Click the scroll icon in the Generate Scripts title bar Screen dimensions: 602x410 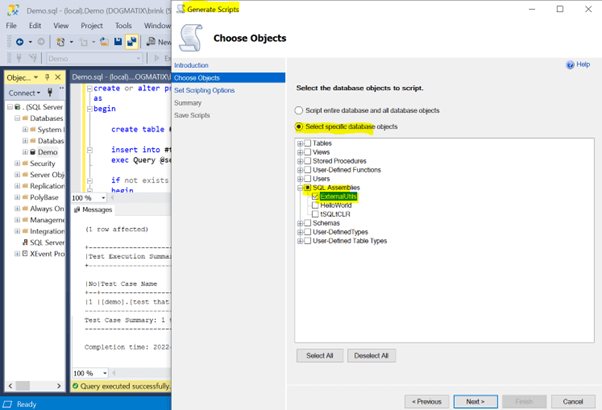pos(180,9)
